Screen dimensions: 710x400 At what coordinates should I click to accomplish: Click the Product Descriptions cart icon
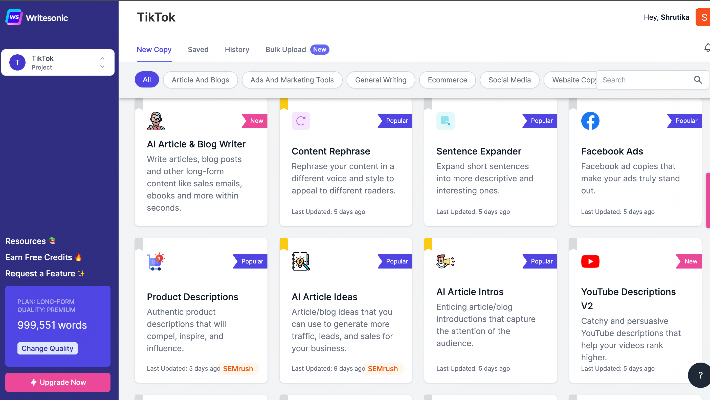coord(156,261)
